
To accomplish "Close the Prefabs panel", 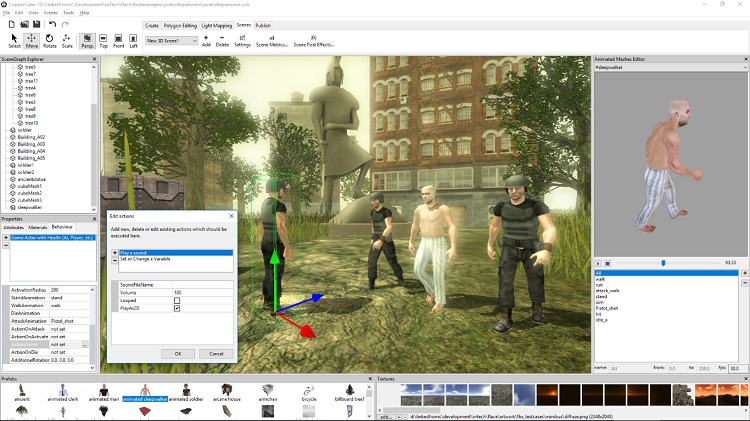I will tap(370, 378).
